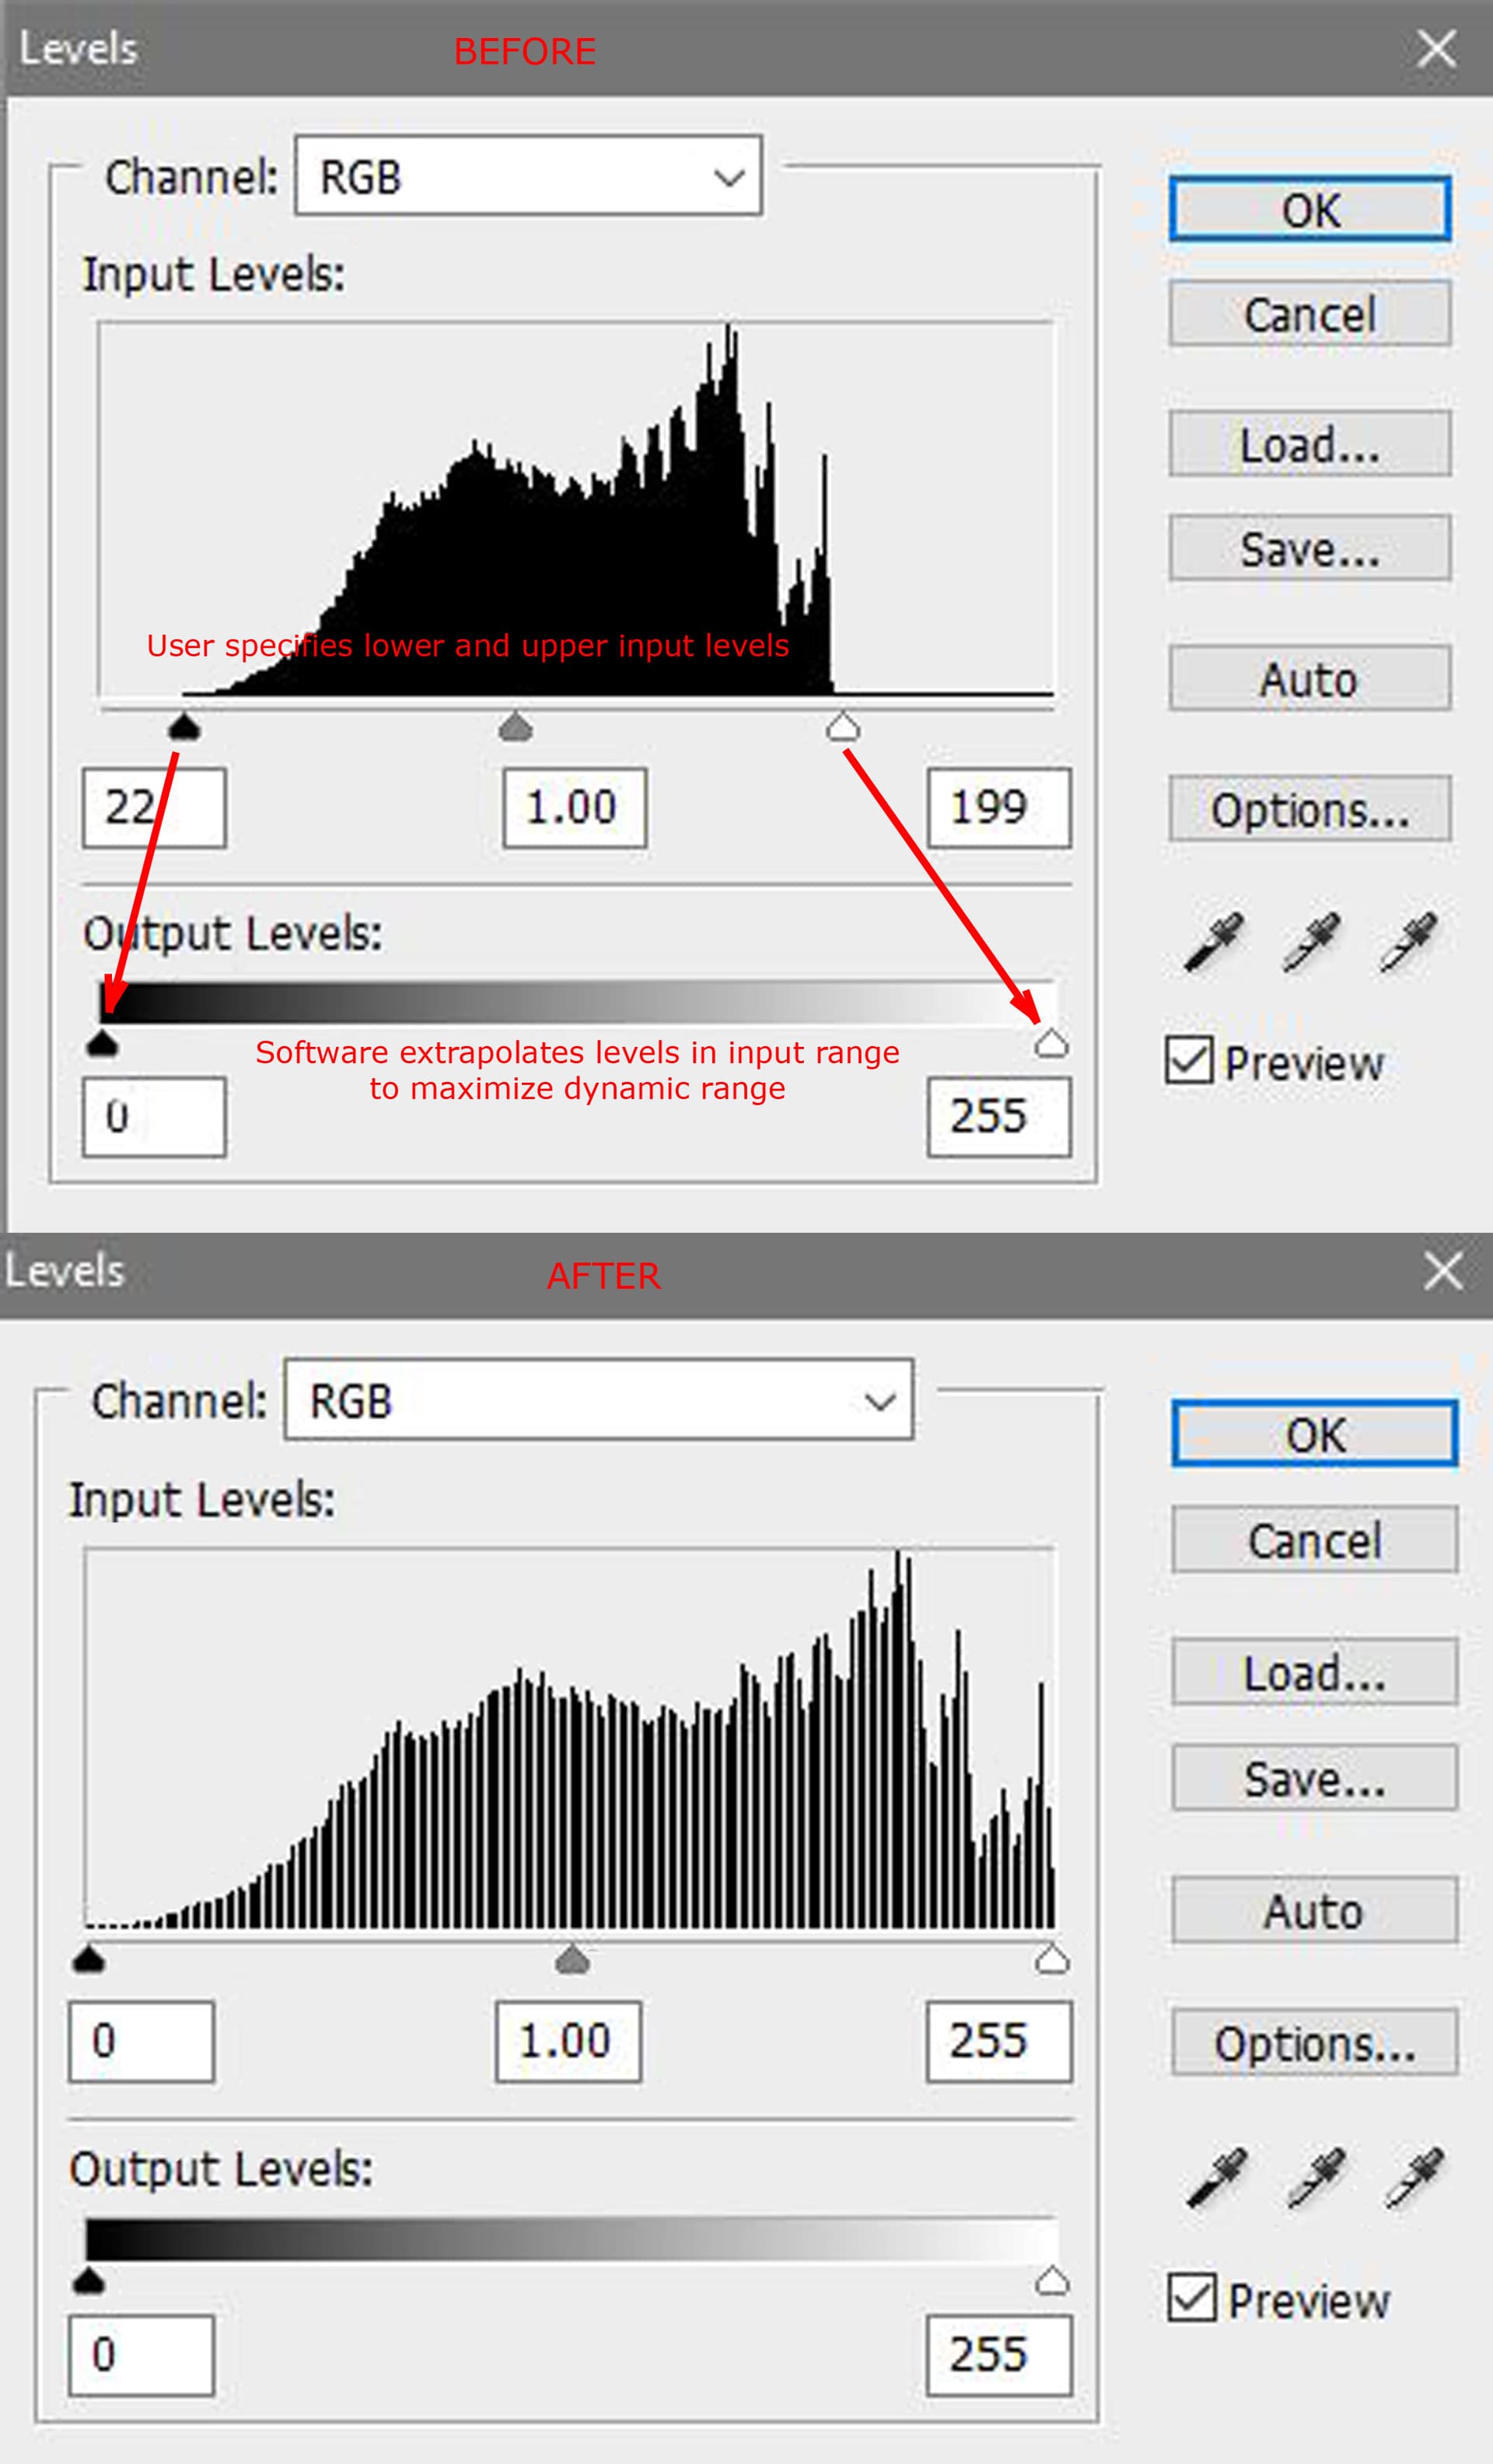Image resolution: width=1493 pixels, height=2464 pixels.
Task: Uncheck Preview in the AFTER dialog
Action: (x=1192, y=2297)
